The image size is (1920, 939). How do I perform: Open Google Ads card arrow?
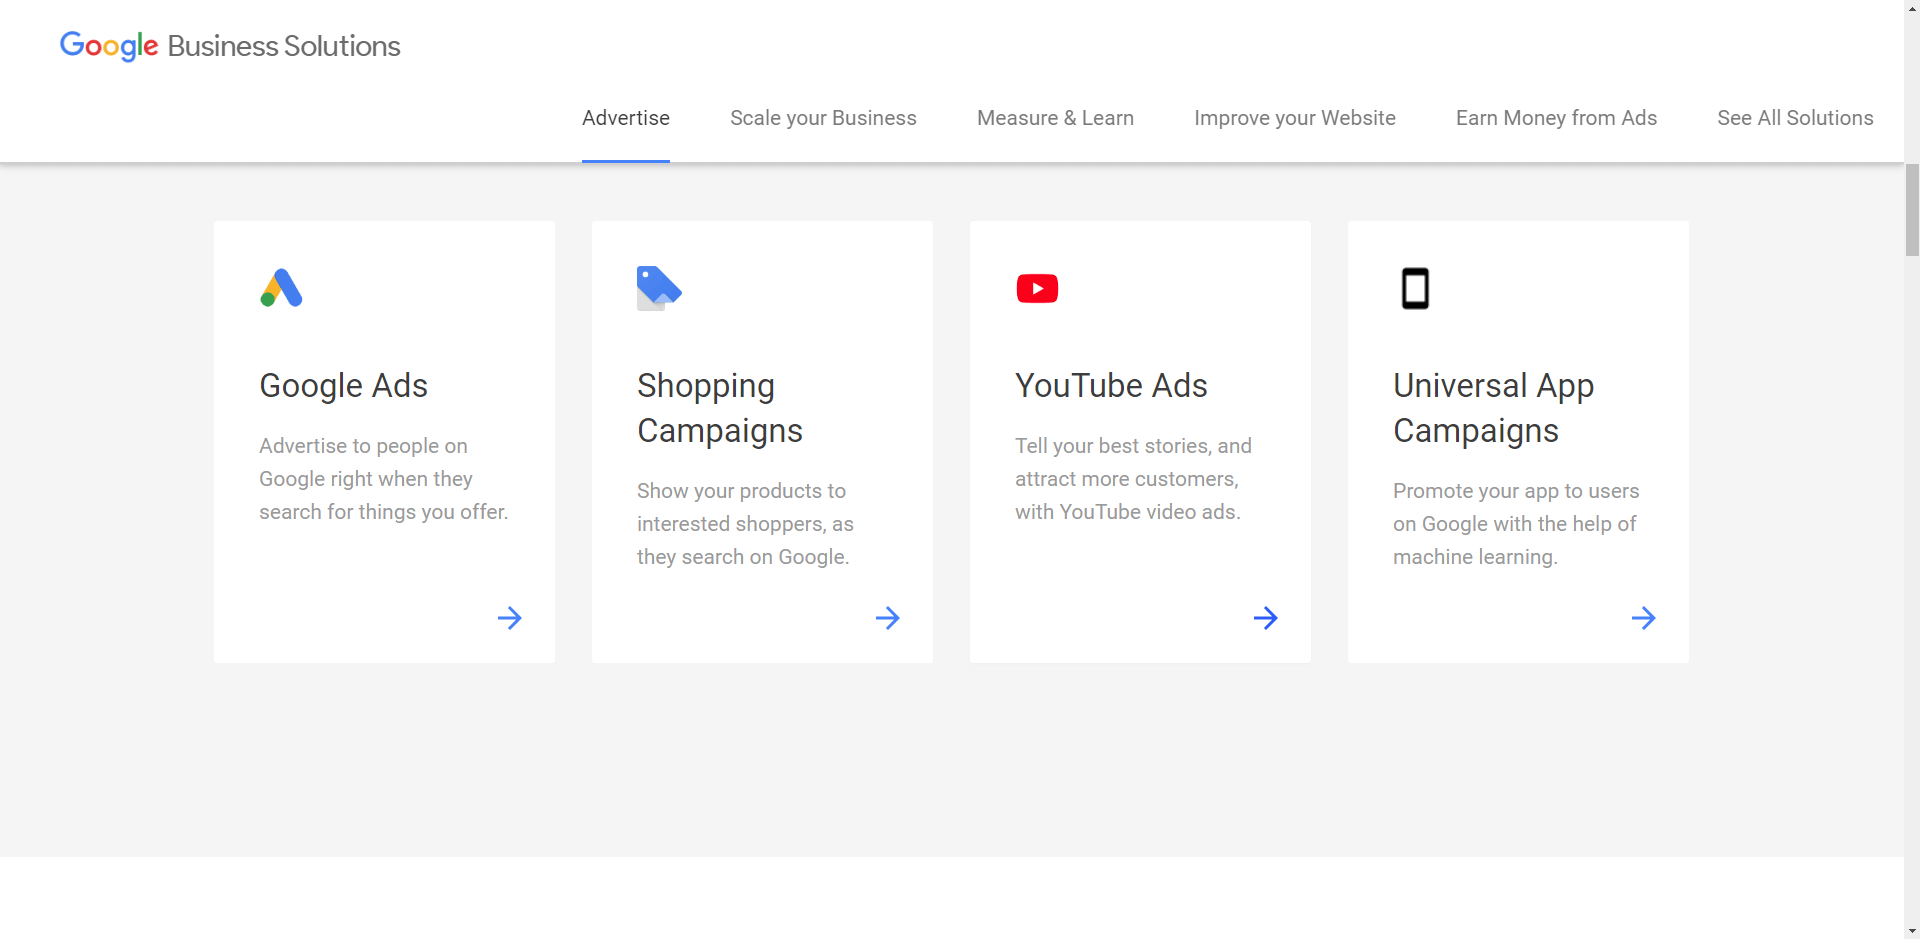(x=510, y=618)
